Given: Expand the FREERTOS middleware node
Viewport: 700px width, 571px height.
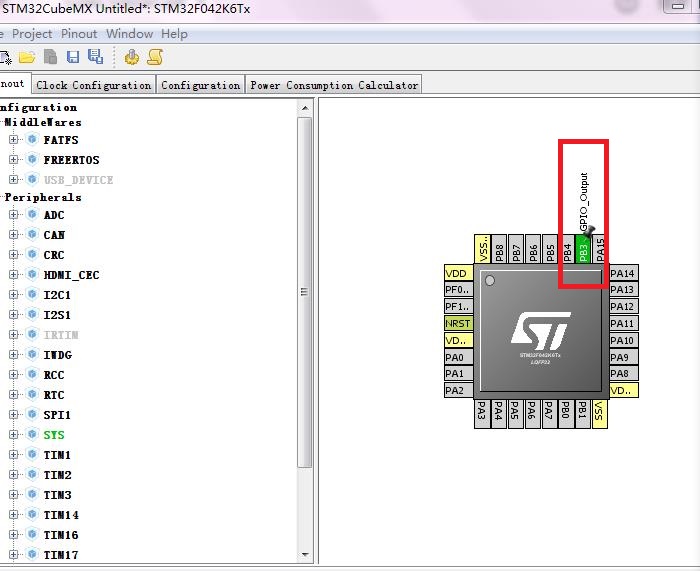Looking at the screenshot, I should [x=14, y=160].
